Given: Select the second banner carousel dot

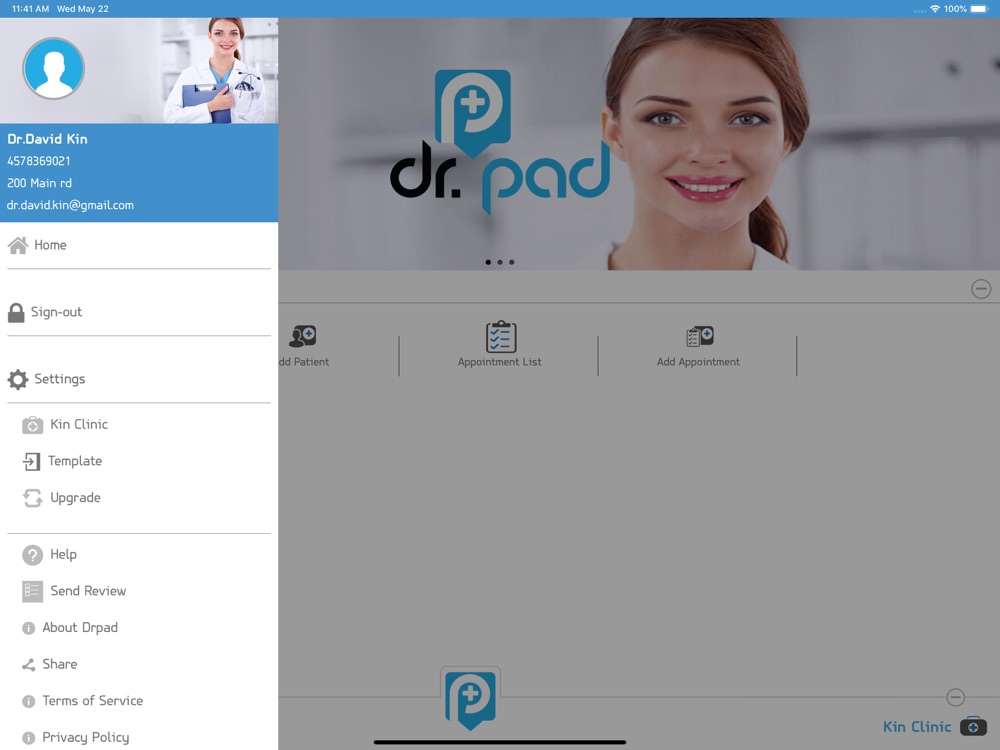Looking at the screenshot, I should [x=500, y=262].
